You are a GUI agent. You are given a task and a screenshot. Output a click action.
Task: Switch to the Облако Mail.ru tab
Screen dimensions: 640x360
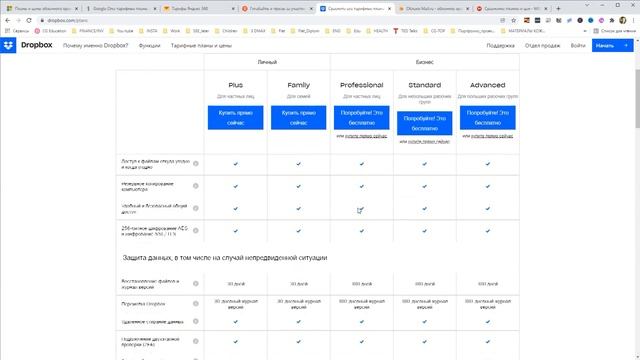[x=433, y=8]
